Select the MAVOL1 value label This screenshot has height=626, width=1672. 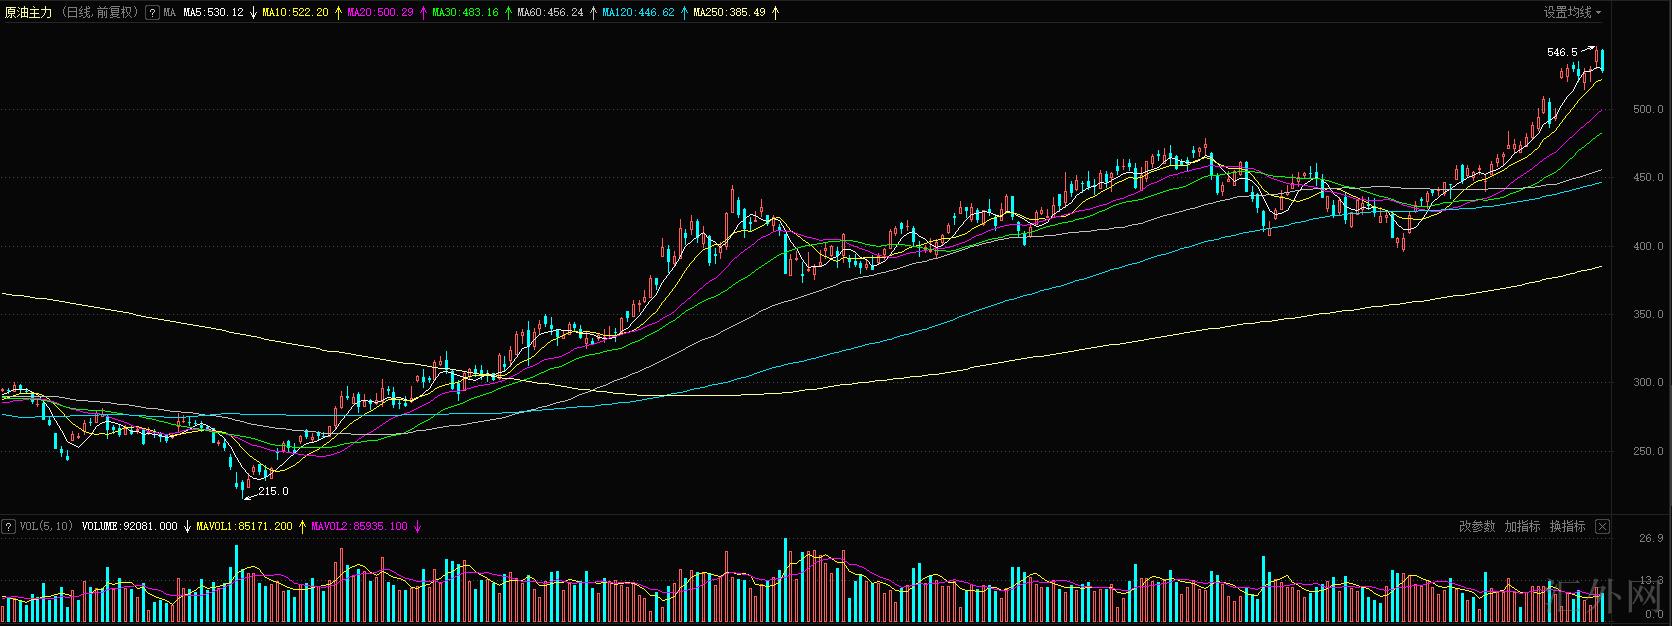point(244,526)
